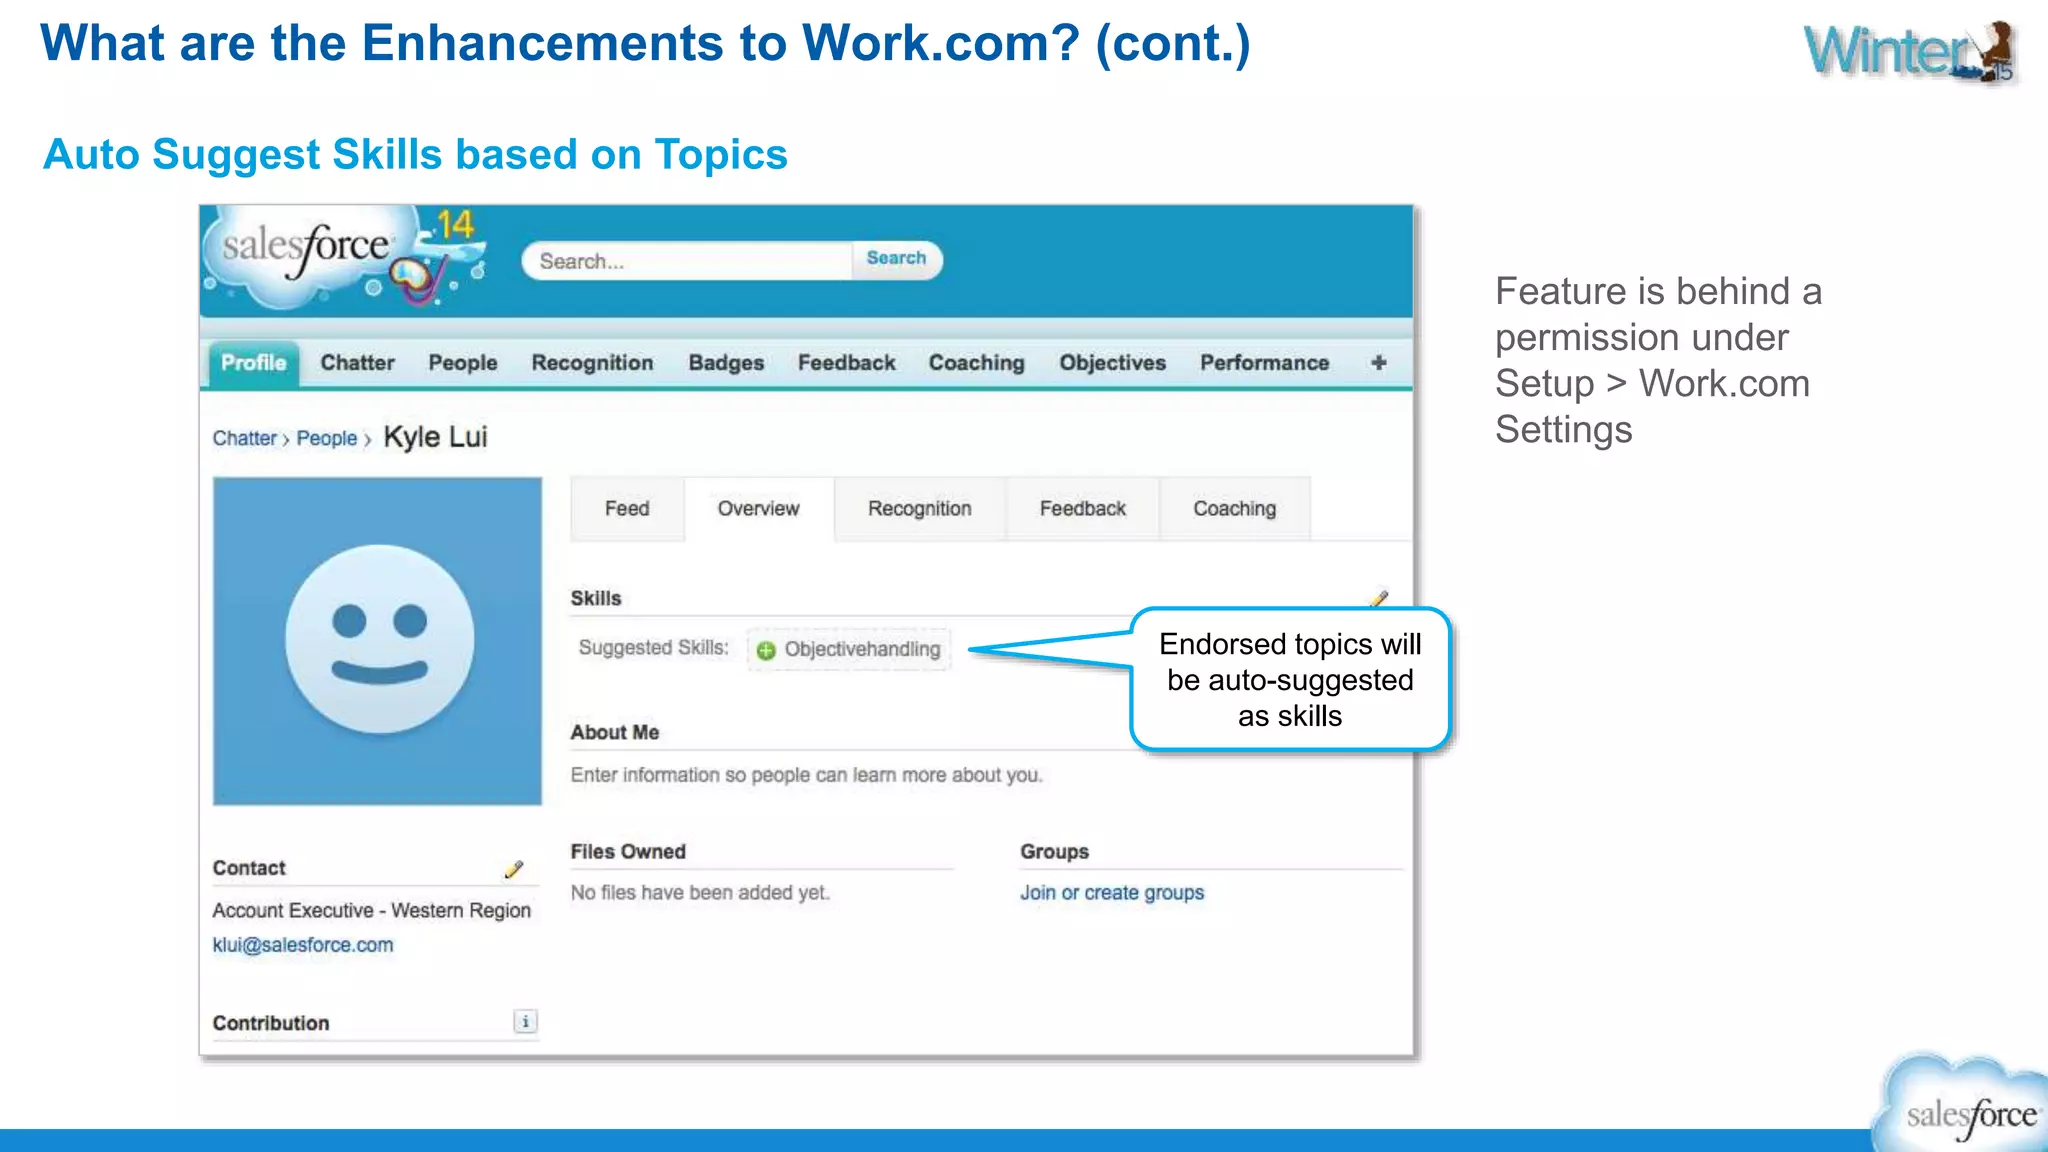
Task: Click the Search button
Action: (x=896, y=258)
